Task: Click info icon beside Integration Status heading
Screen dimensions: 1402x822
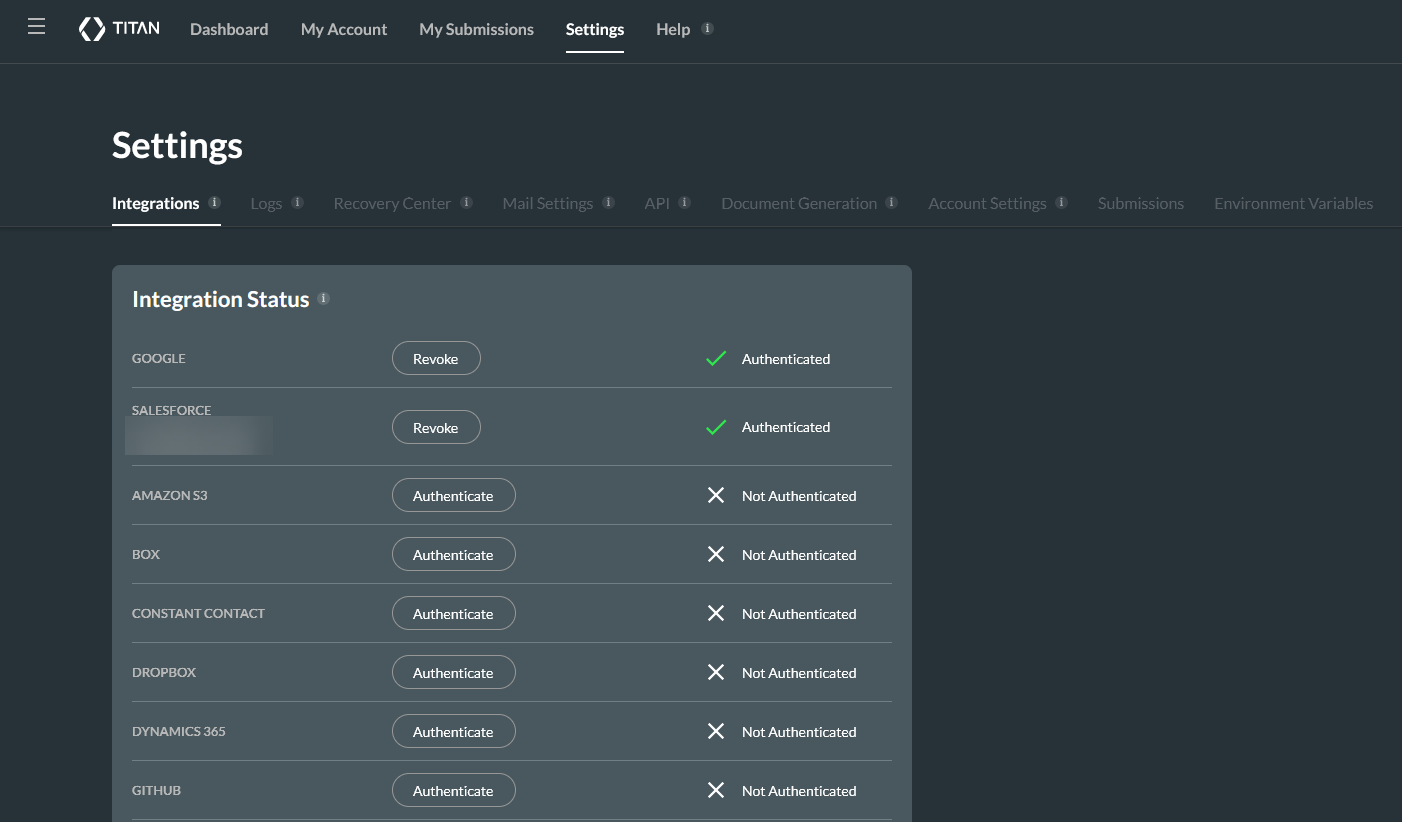Action: pyautogui.click(x=323, y=298)
